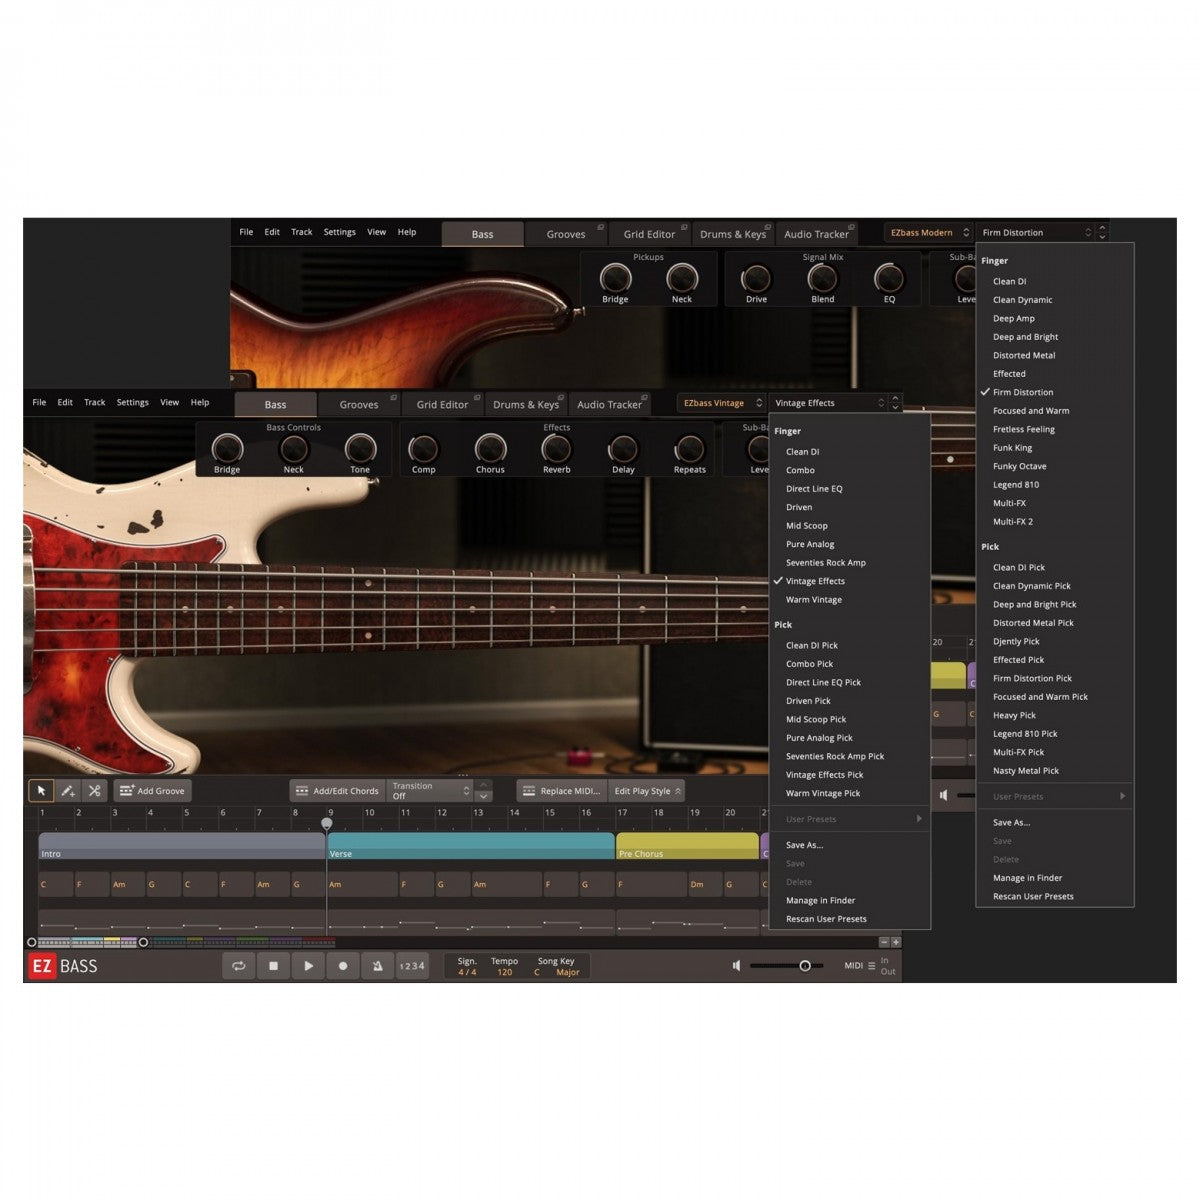1200x1200 pixels.
Task: Open the Track menu in front window
Action: point(95,402)
